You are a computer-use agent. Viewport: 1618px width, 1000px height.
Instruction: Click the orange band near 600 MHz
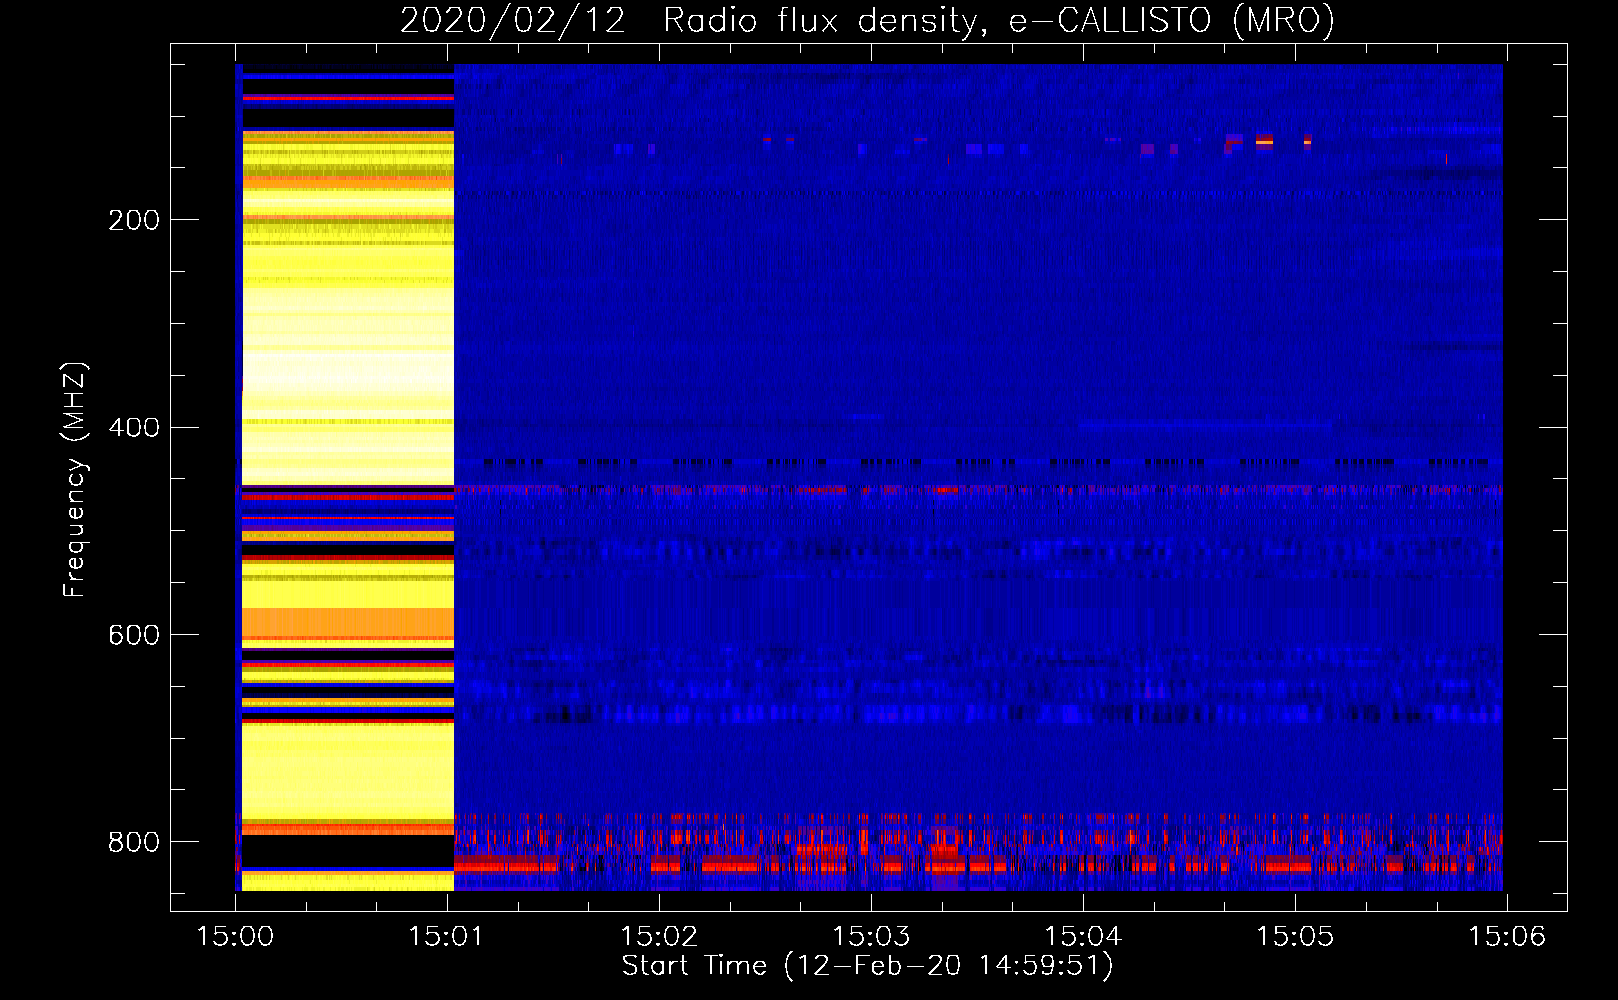click(347, 623)
